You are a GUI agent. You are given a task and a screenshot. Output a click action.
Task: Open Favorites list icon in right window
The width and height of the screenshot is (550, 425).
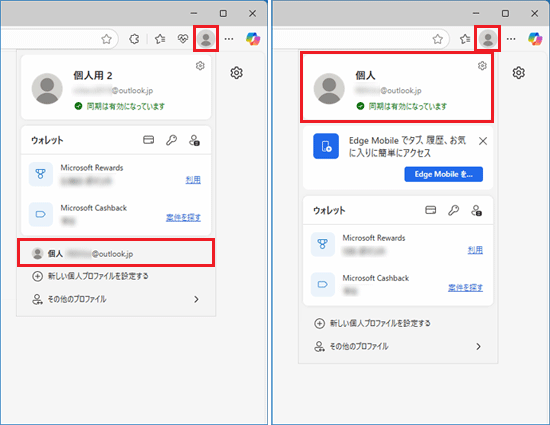[465, 39]
